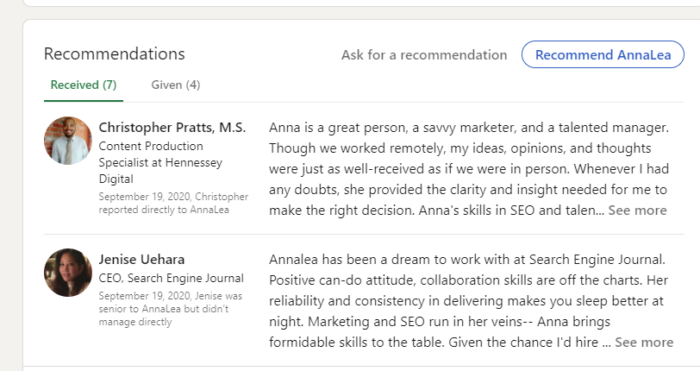Open Christopher Pratts' profile photo
The image size is (700, 371).
(x=68, y=141)
